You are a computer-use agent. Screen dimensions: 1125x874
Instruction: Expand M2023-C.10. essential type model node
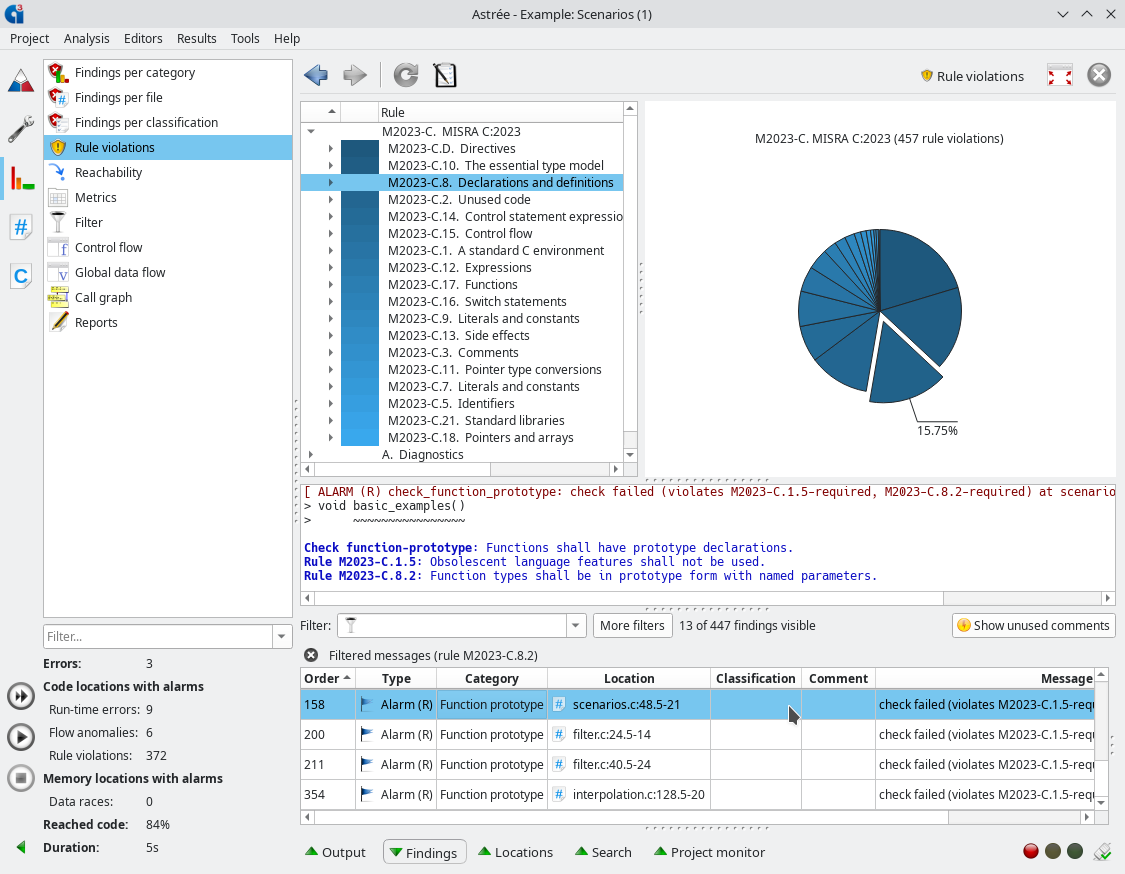pos(330,166)
